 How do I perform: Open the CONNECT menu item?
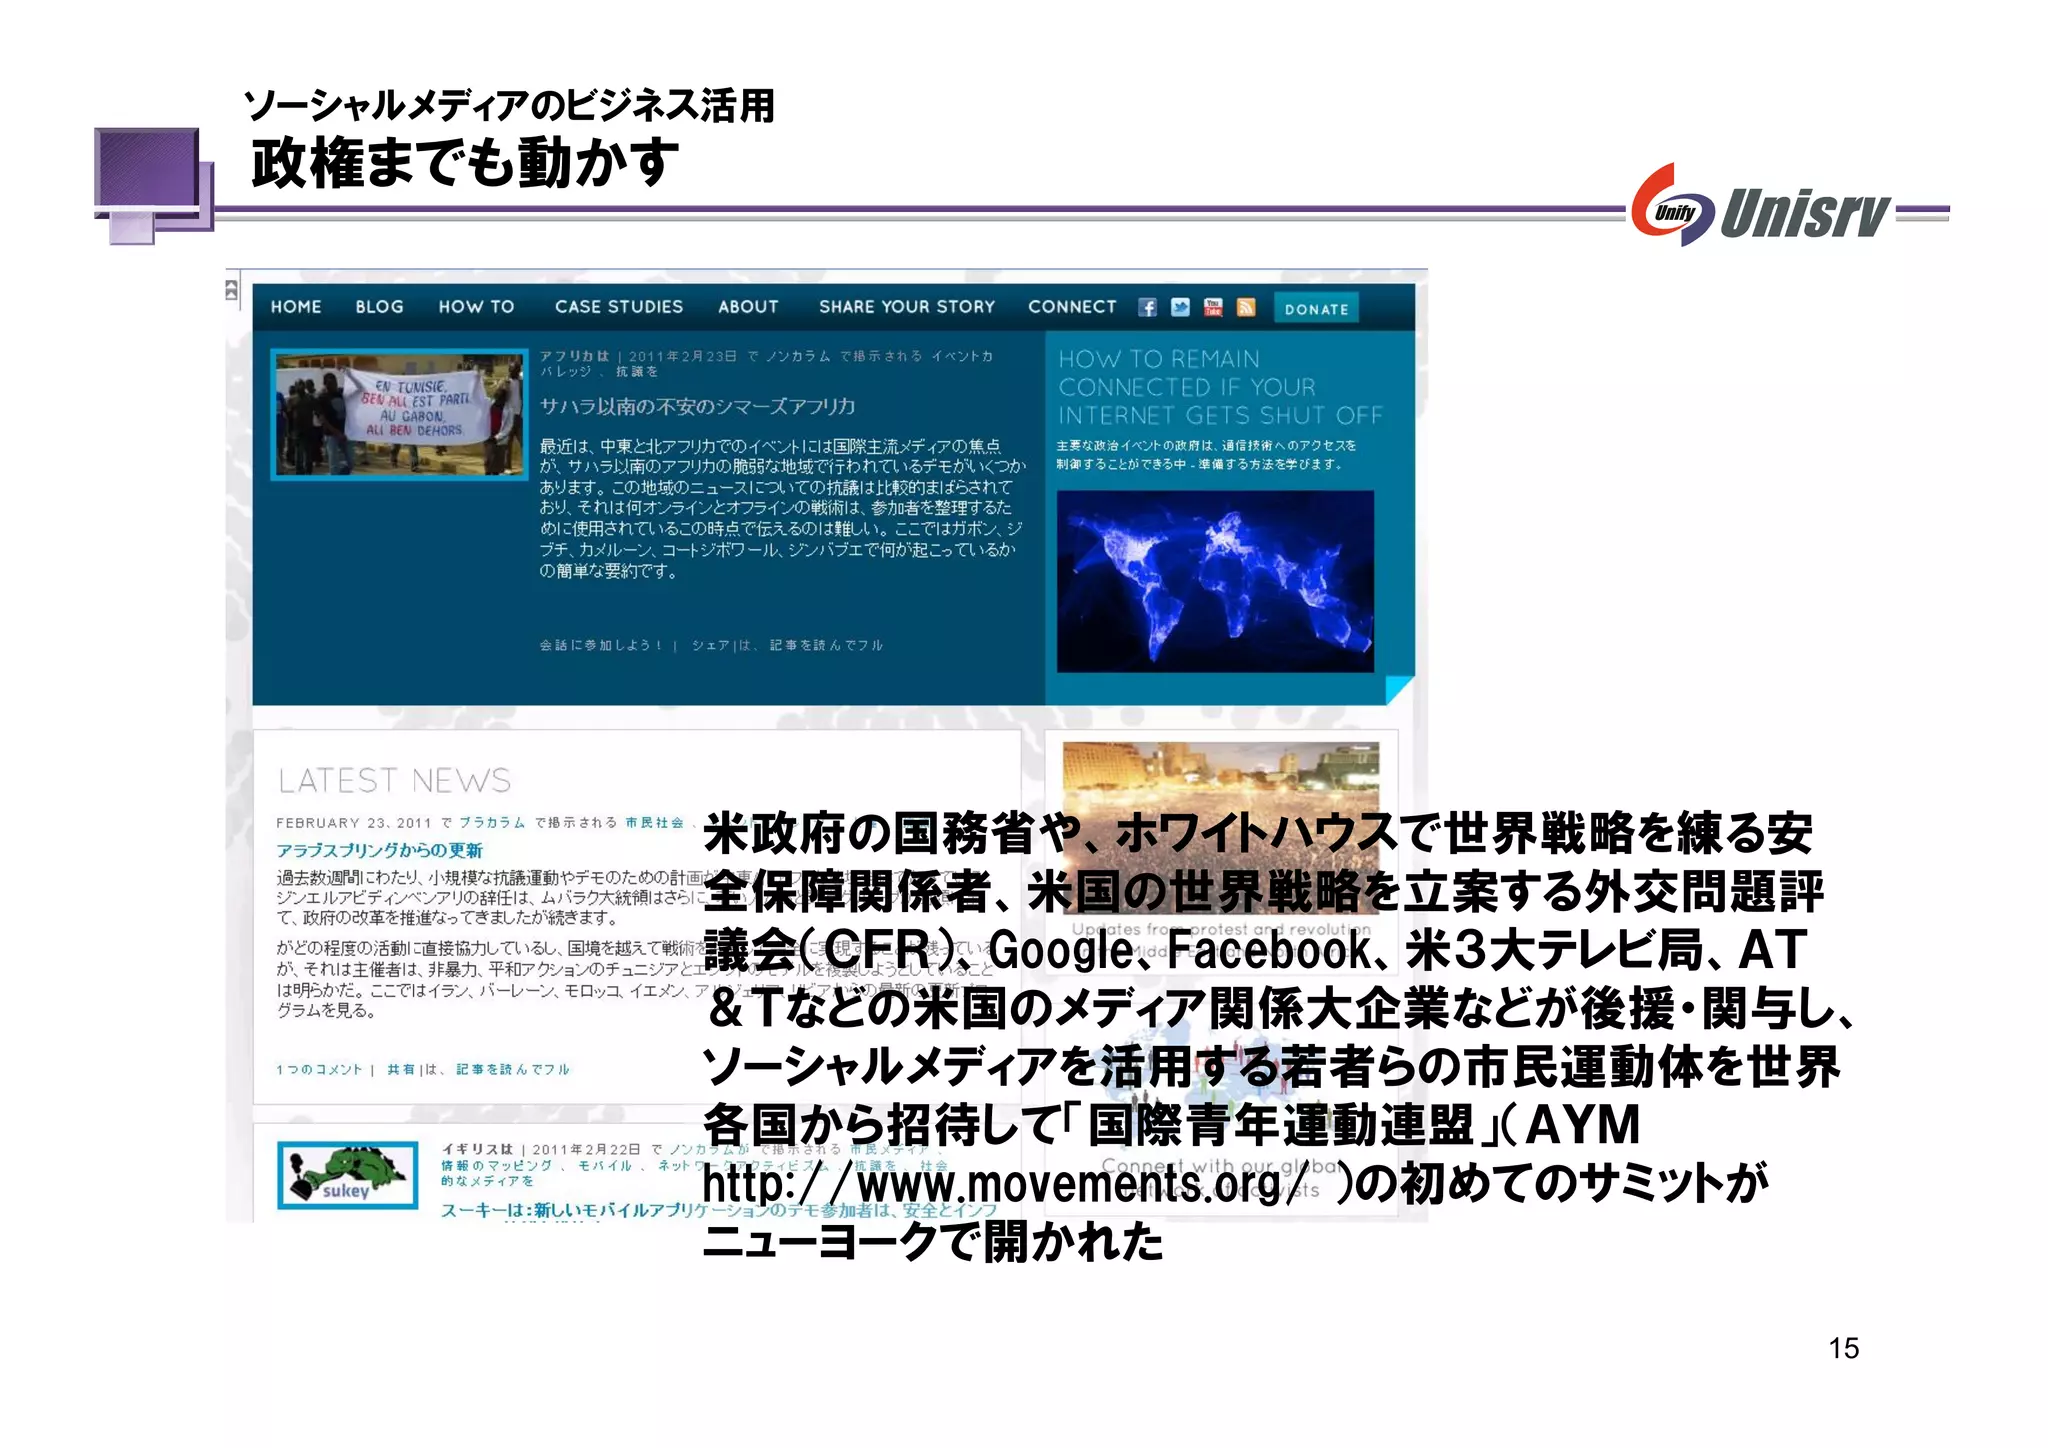[x=1072, y=307]
